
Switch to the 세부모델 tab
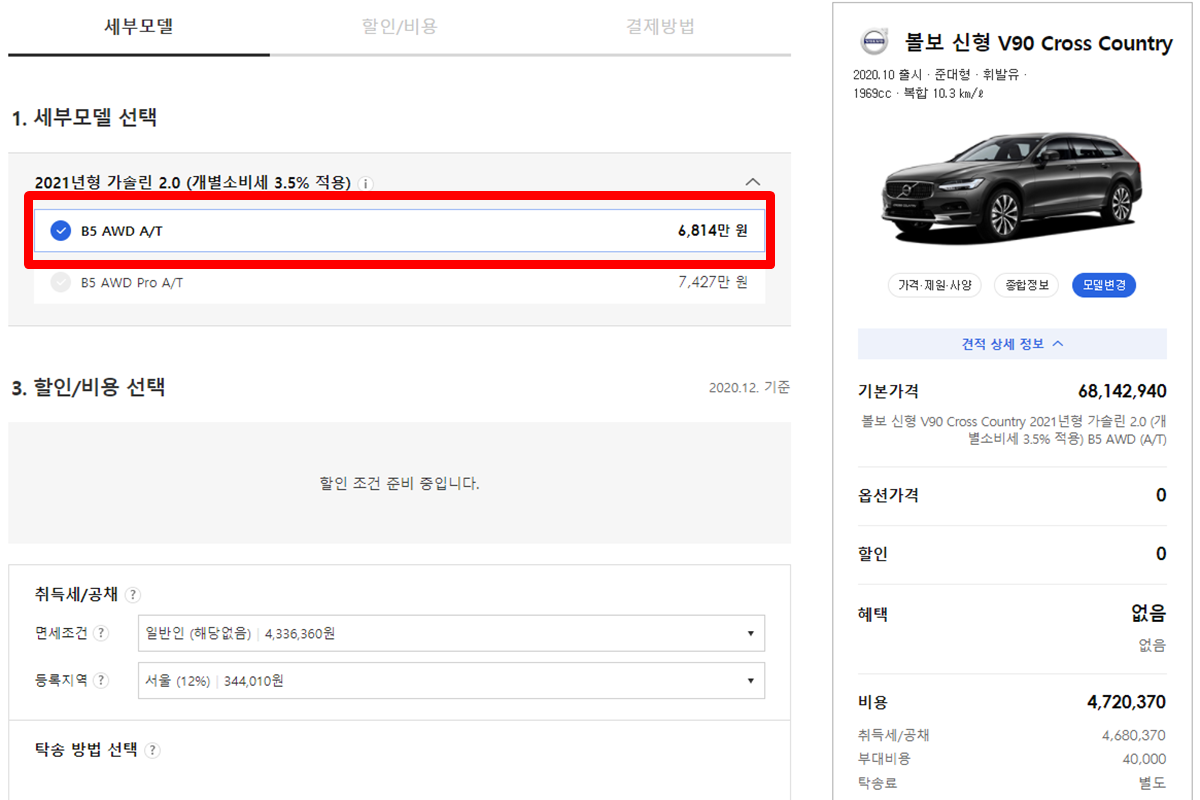pyautogui.click(x=139, y=27)
